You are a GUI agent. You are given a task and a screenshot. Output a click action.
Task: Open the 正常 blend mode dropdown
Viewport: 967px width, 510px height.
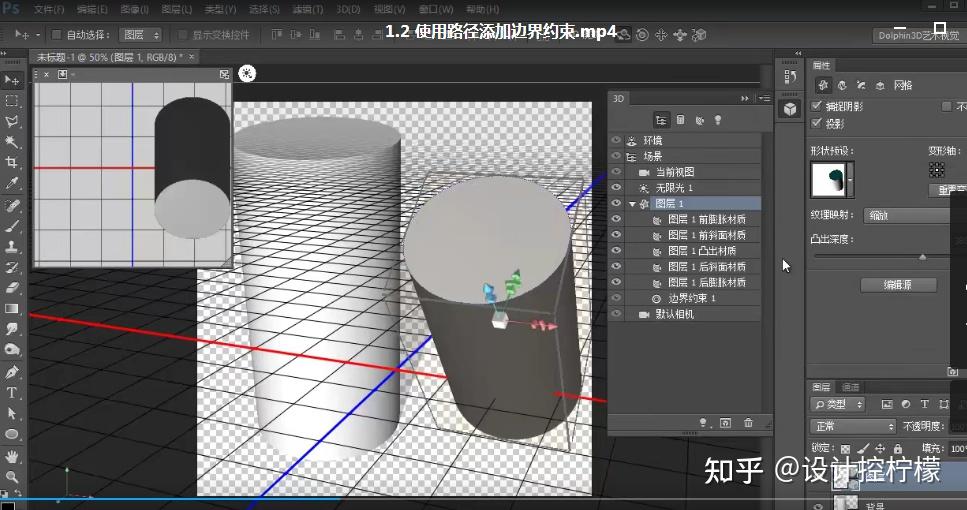(x=853, y=426)
